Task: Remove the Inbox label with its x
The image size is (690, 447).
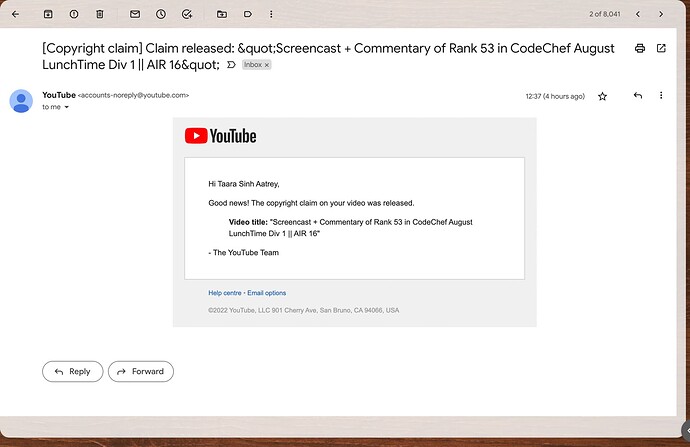Action: tap(267, 65)
